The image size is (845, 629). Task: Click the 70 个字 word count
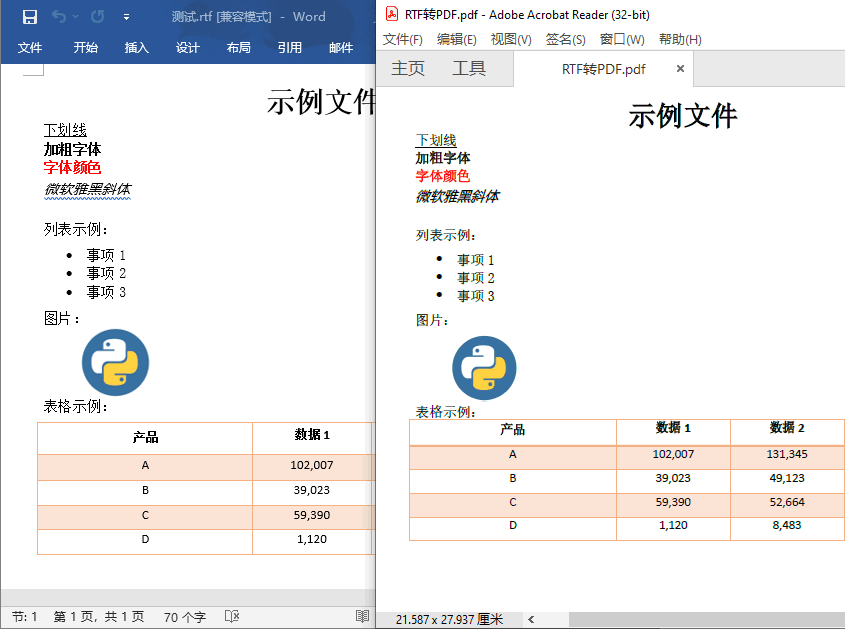tap(185, 617)
